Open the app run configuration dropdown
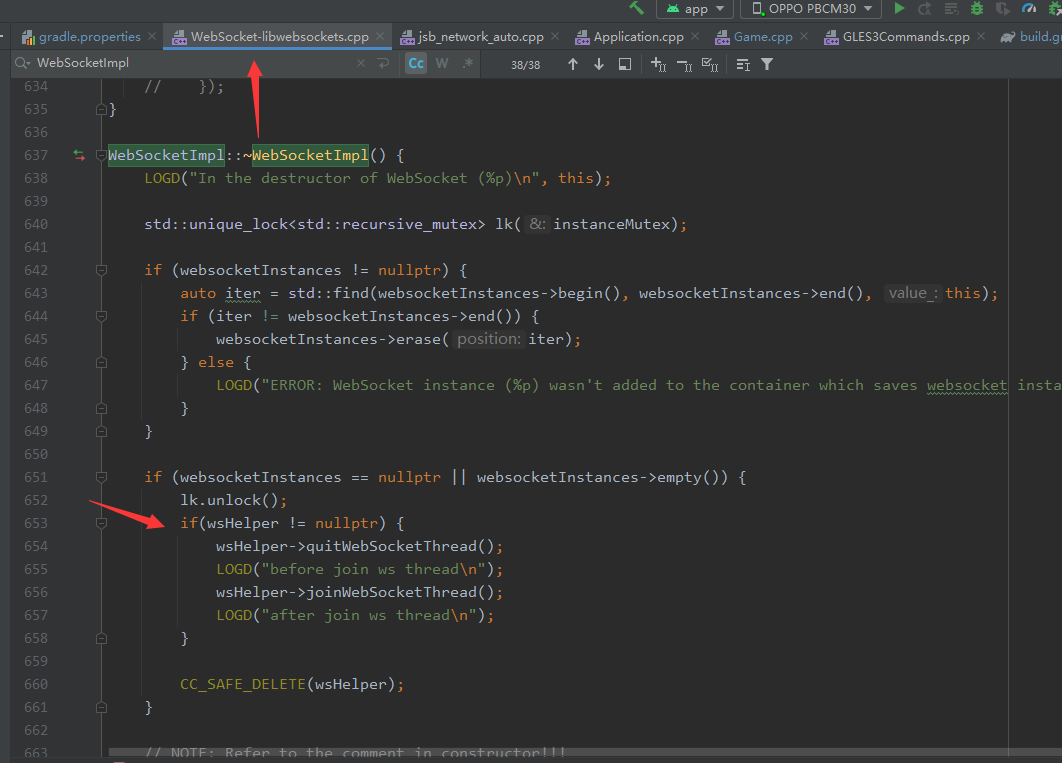This screenshot has width=1062, height=763. (x=694, y=9)
